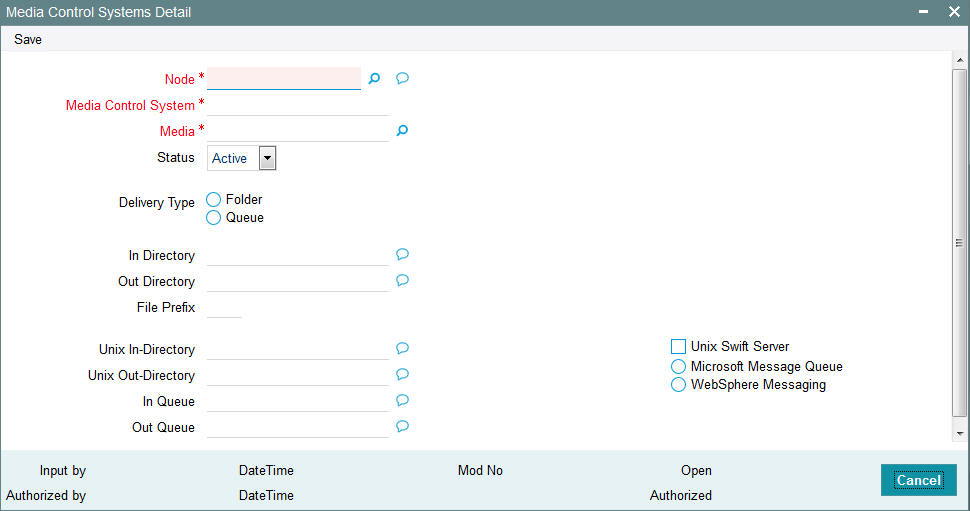Screen dimensions: 970x511
Task: Click the File Prefix field
Action: (x=224, y=307)
